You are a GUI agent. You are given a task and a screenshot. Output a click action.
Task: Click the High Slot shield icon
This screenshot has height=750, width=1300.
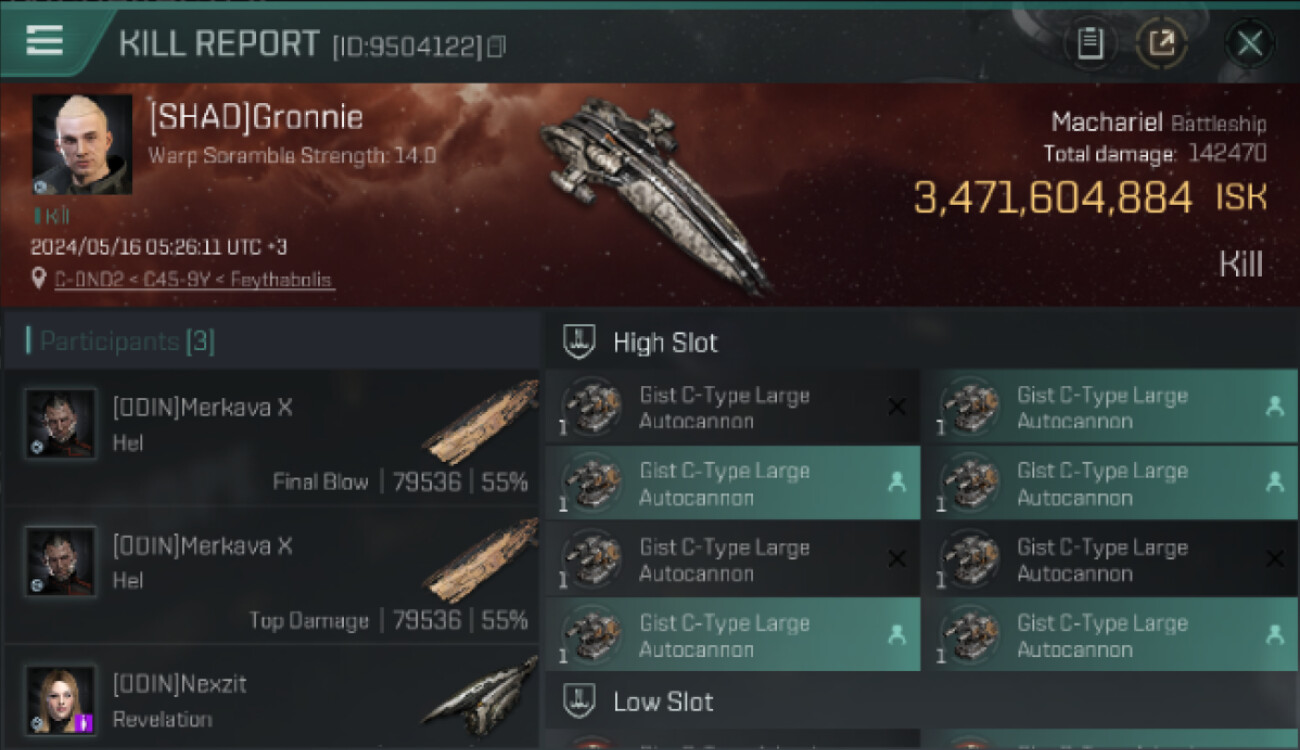point(580,342)
